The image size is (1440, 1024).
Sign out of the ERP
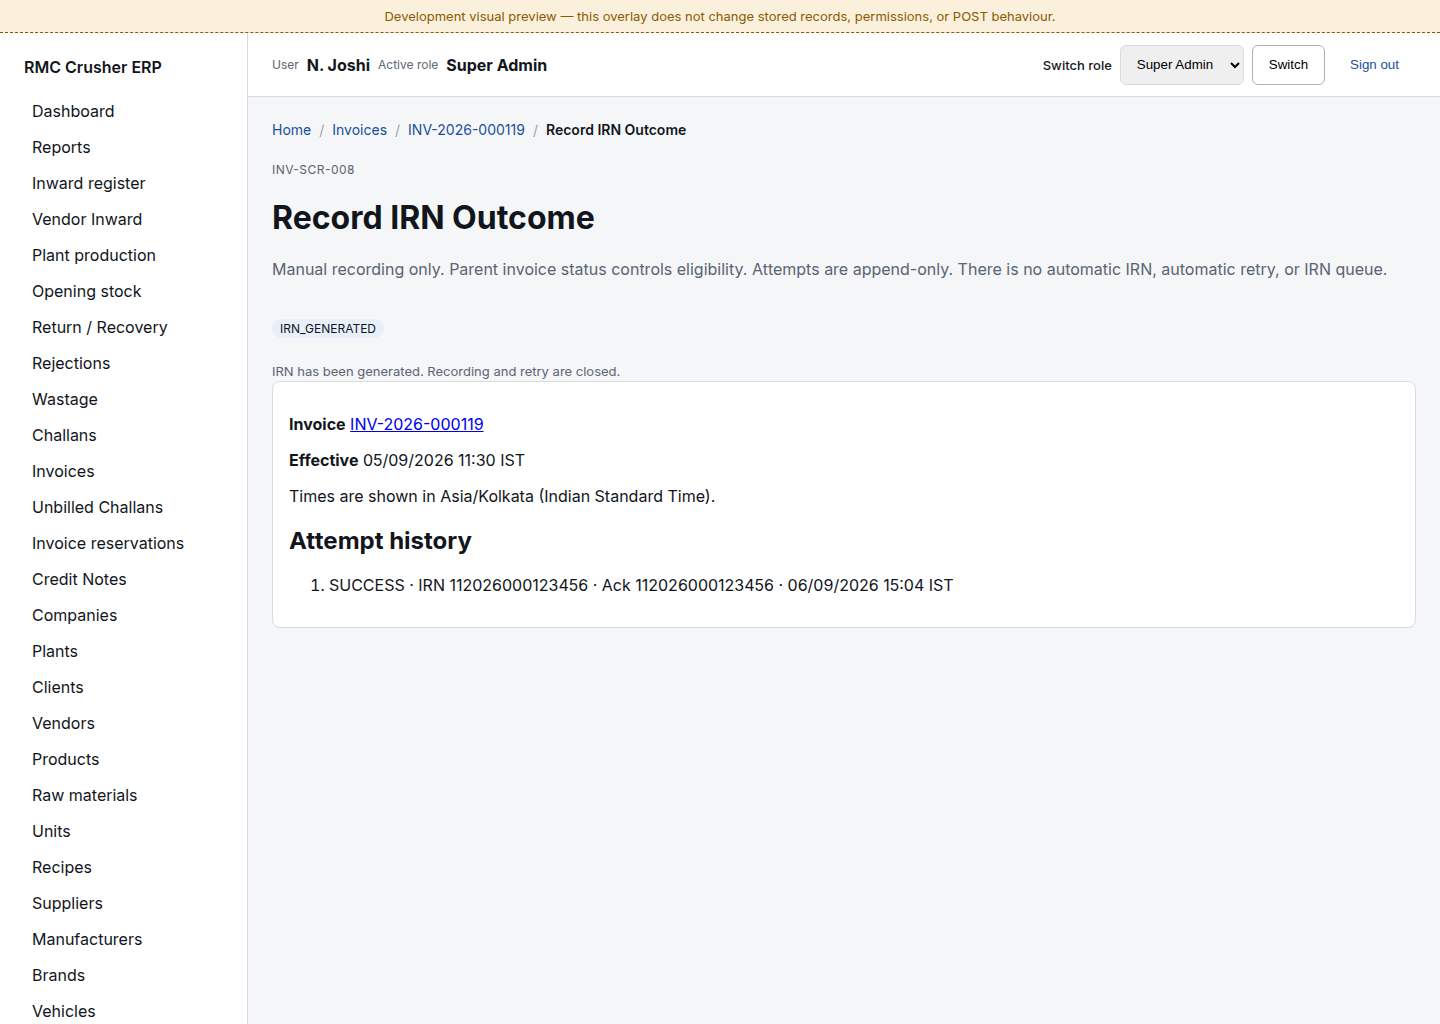[1374, 65]
